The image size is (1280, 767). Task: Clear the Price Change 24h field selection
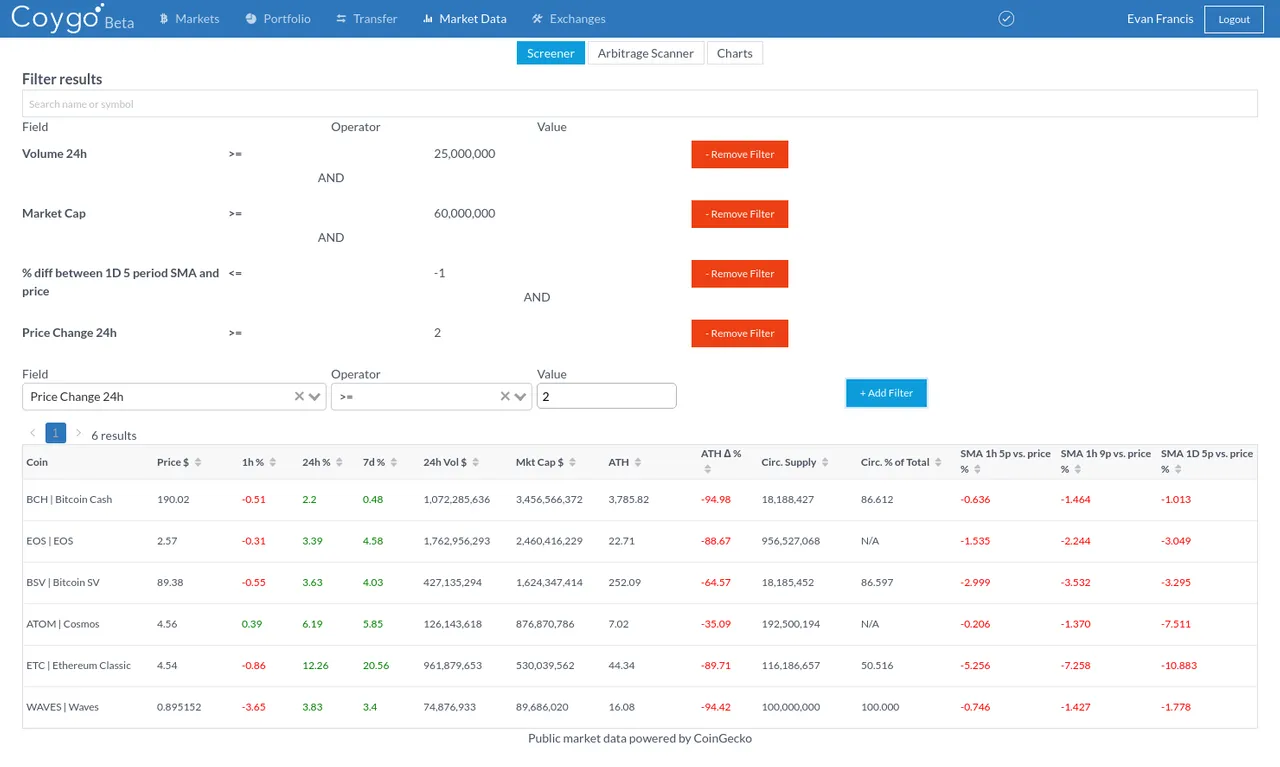pyautogui.click(x=299, y=396)
